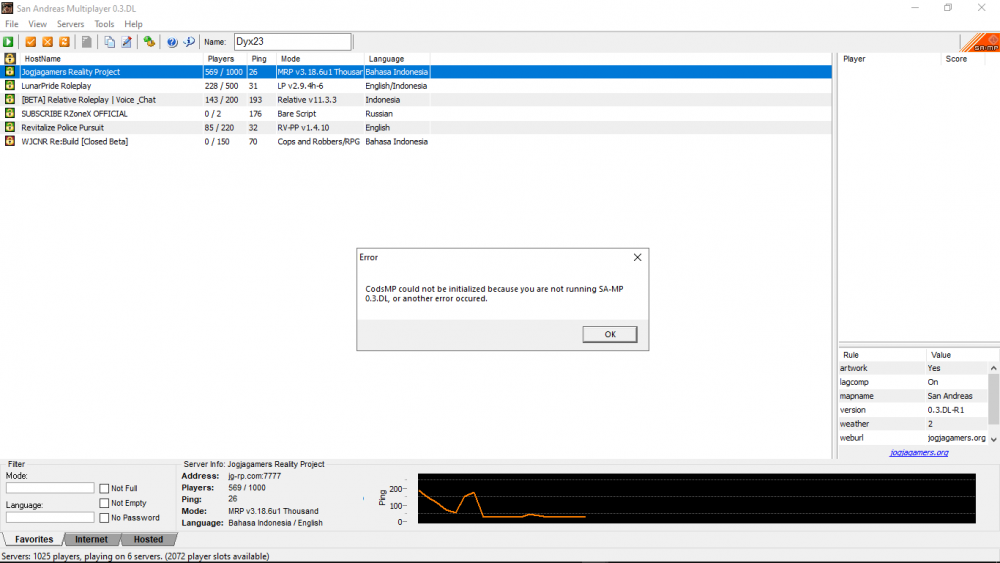Click the version rule row
The image size is (1000, 563).
(913, 410)
